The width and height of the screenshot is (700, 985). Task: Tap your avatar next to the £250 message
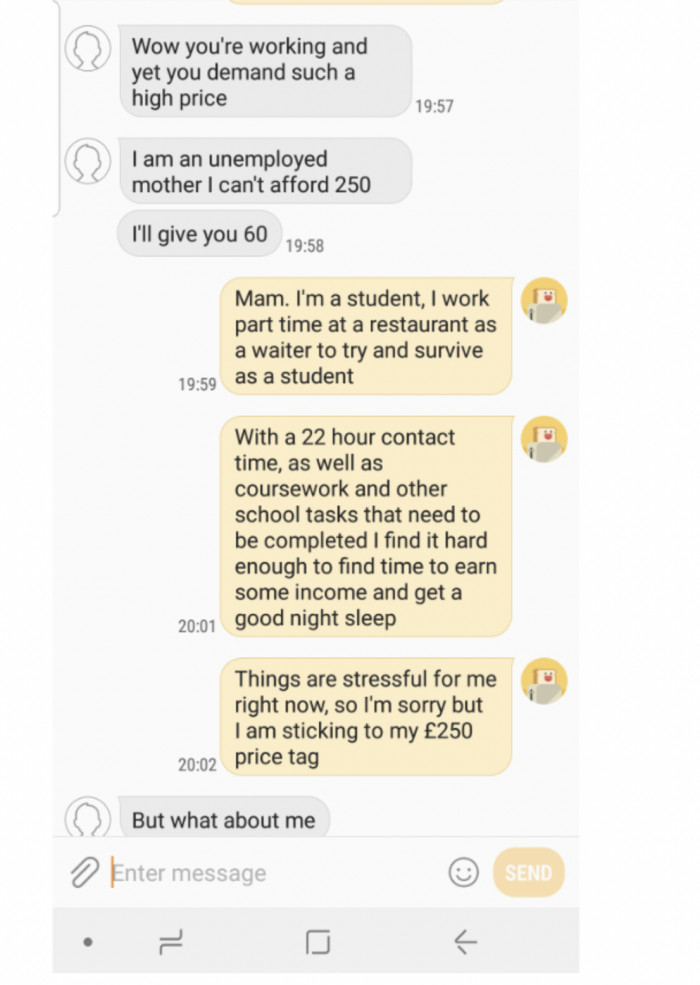point(543,680)
